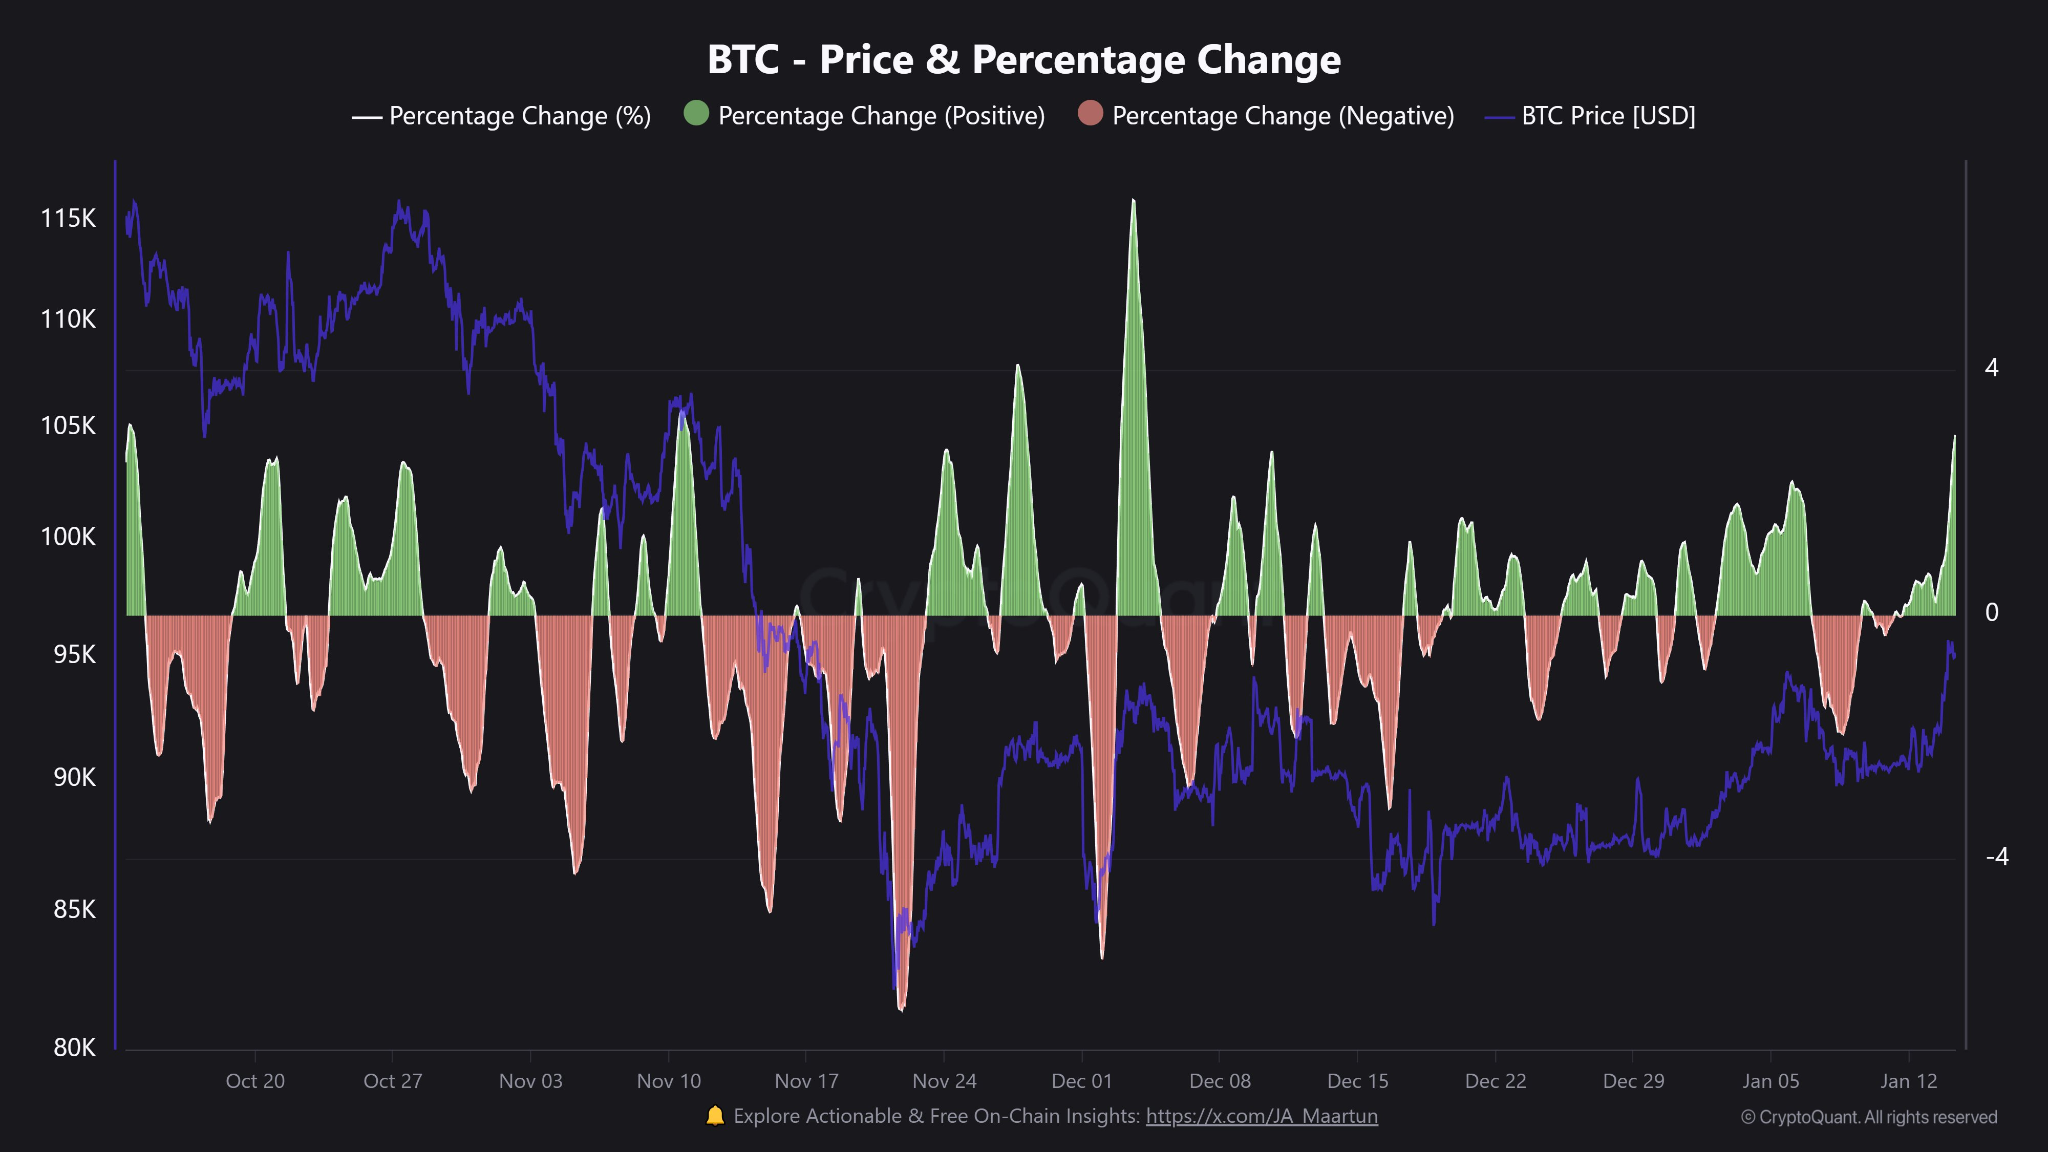Open the x.com/JA_Maartun link
2048x1152 pixels.
tap(1261, 1116)
